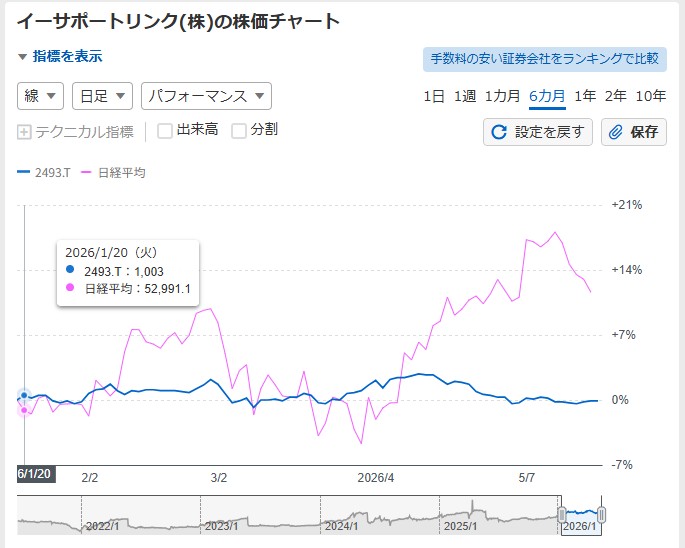This screenshot has width=685, height=548.
Task: Open the パフォーマンス display dropdown
Action: point(206,96)
